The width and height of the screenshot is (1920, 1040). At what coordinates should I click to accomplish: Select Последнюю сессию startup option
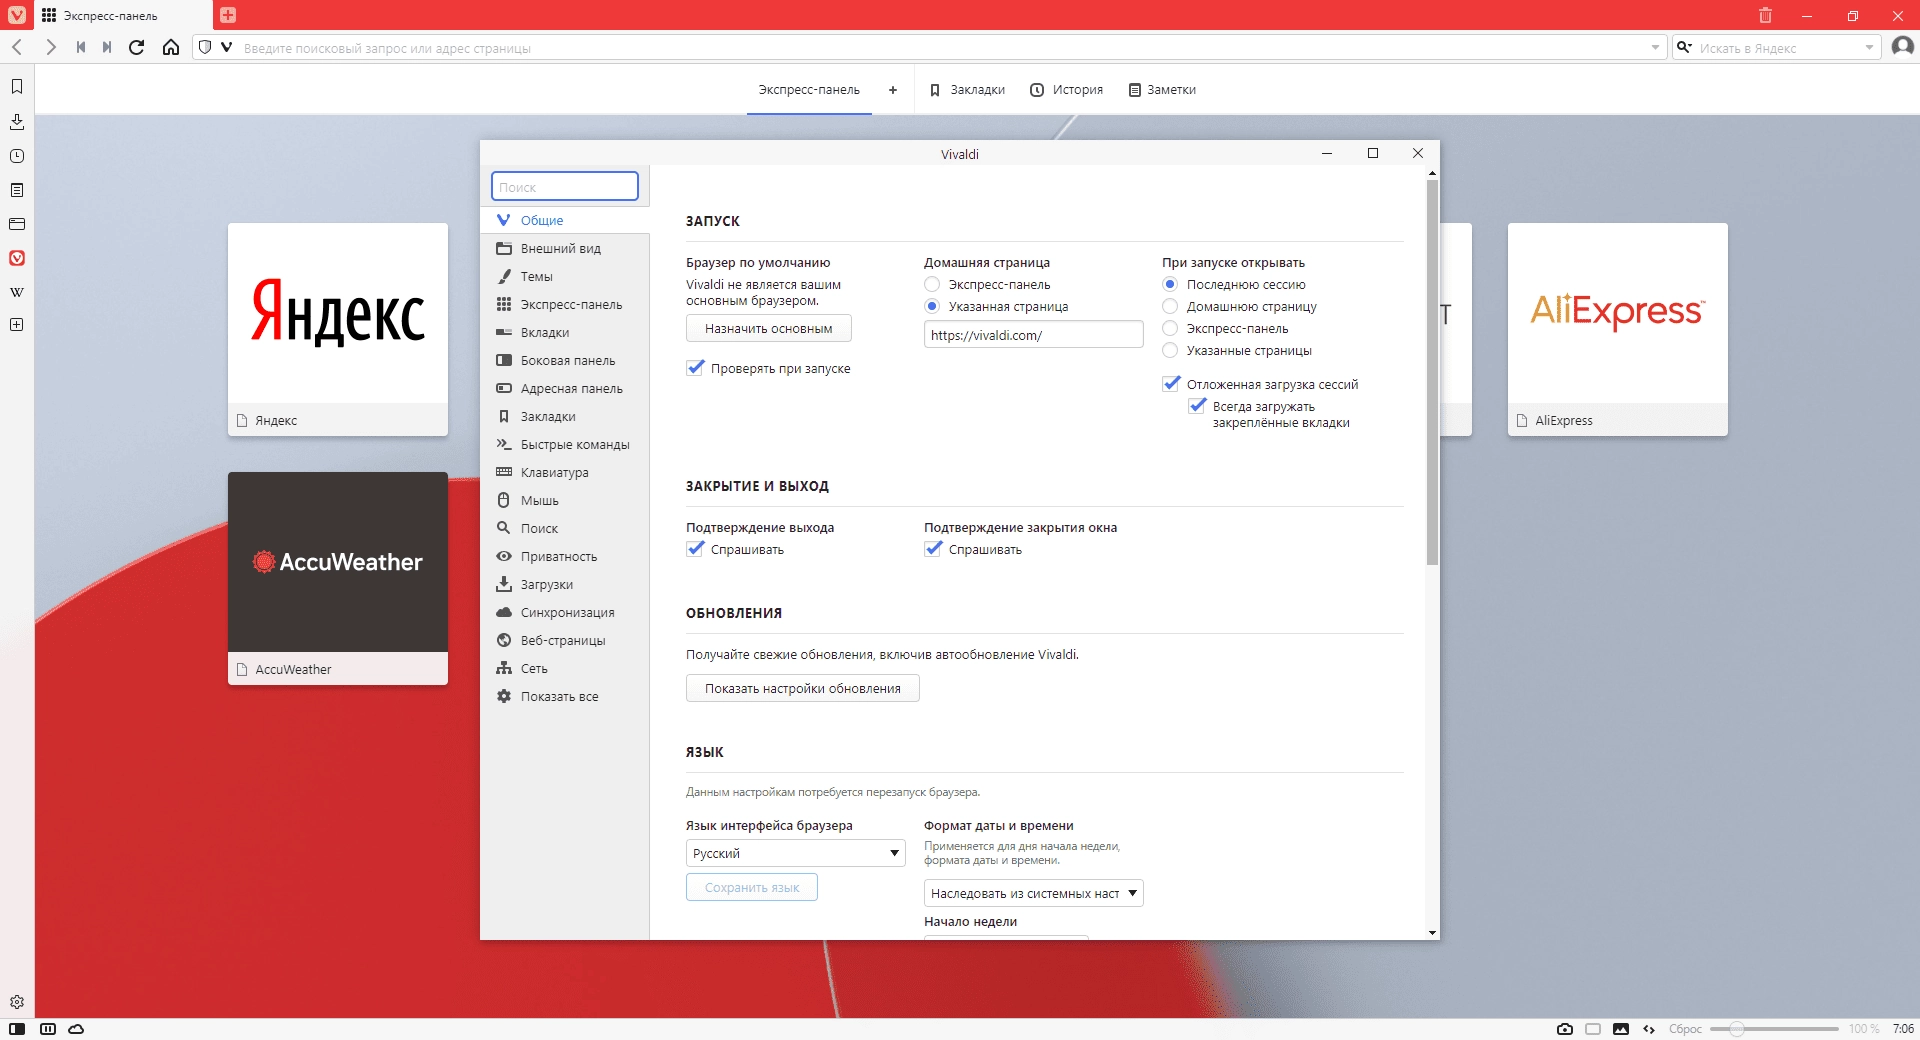coord(1170,285)
